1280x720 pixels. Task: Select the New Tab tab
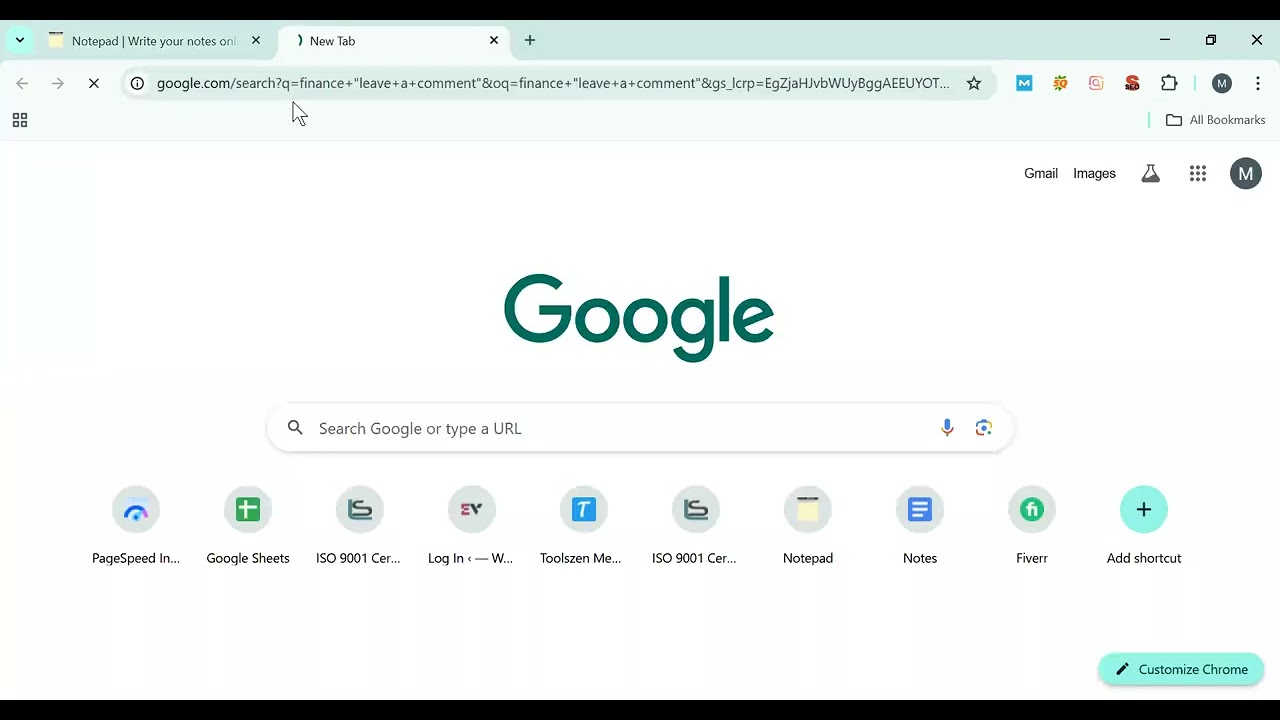[395, 41]
